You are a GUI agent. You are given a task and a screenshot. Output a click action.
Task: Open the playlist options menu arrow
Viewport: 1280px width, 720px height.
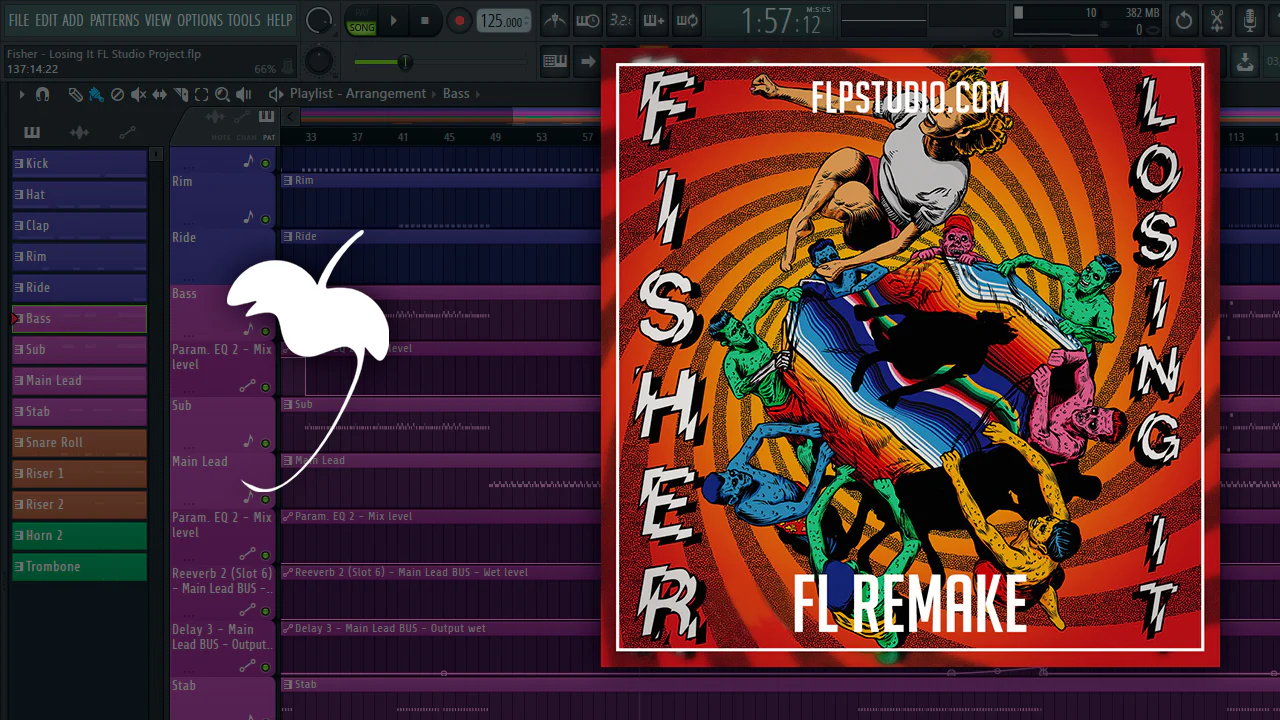21,94
